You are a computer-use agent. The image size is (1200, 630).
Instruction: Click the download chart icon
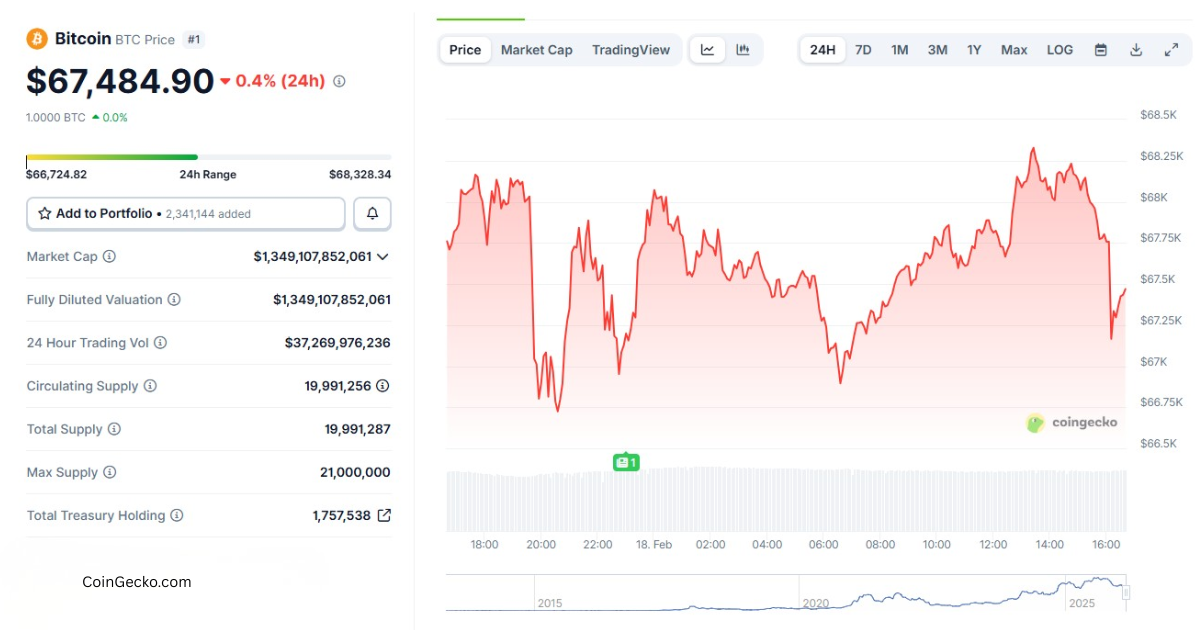(1136, 48)
